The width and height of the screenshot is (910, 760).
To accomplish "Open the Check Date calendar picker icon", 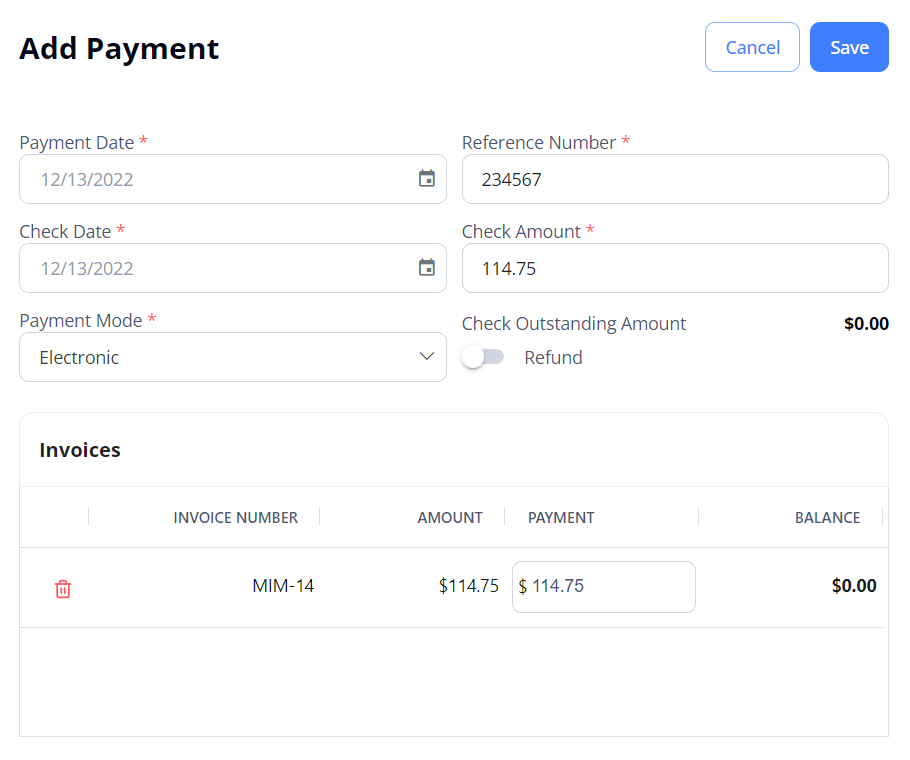I will click(427, 267).
